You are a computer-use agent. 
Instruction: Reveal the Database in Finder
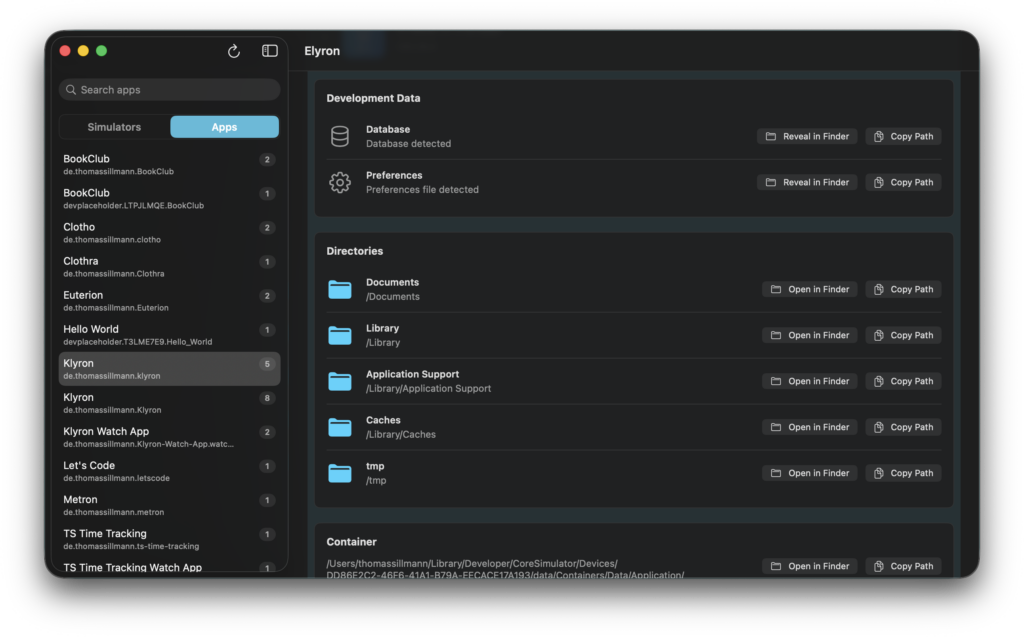(x=807, y=137)
